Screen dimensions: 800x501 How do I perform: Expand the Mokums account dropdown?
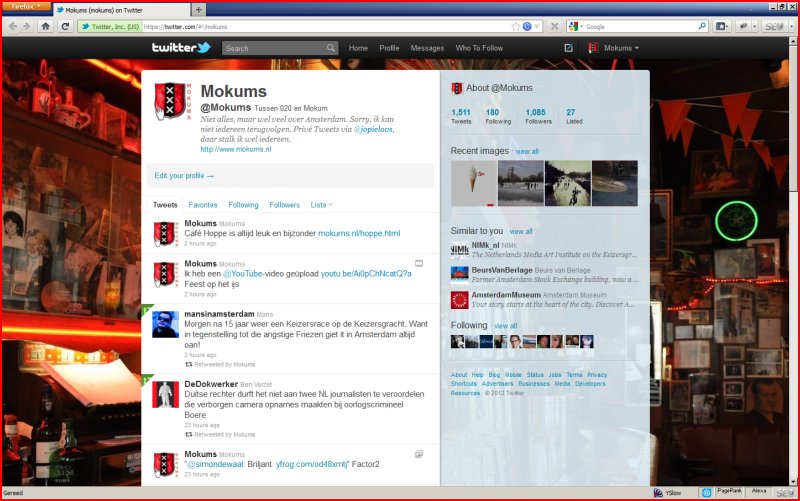pyautogui.click(x=613, y=48)
